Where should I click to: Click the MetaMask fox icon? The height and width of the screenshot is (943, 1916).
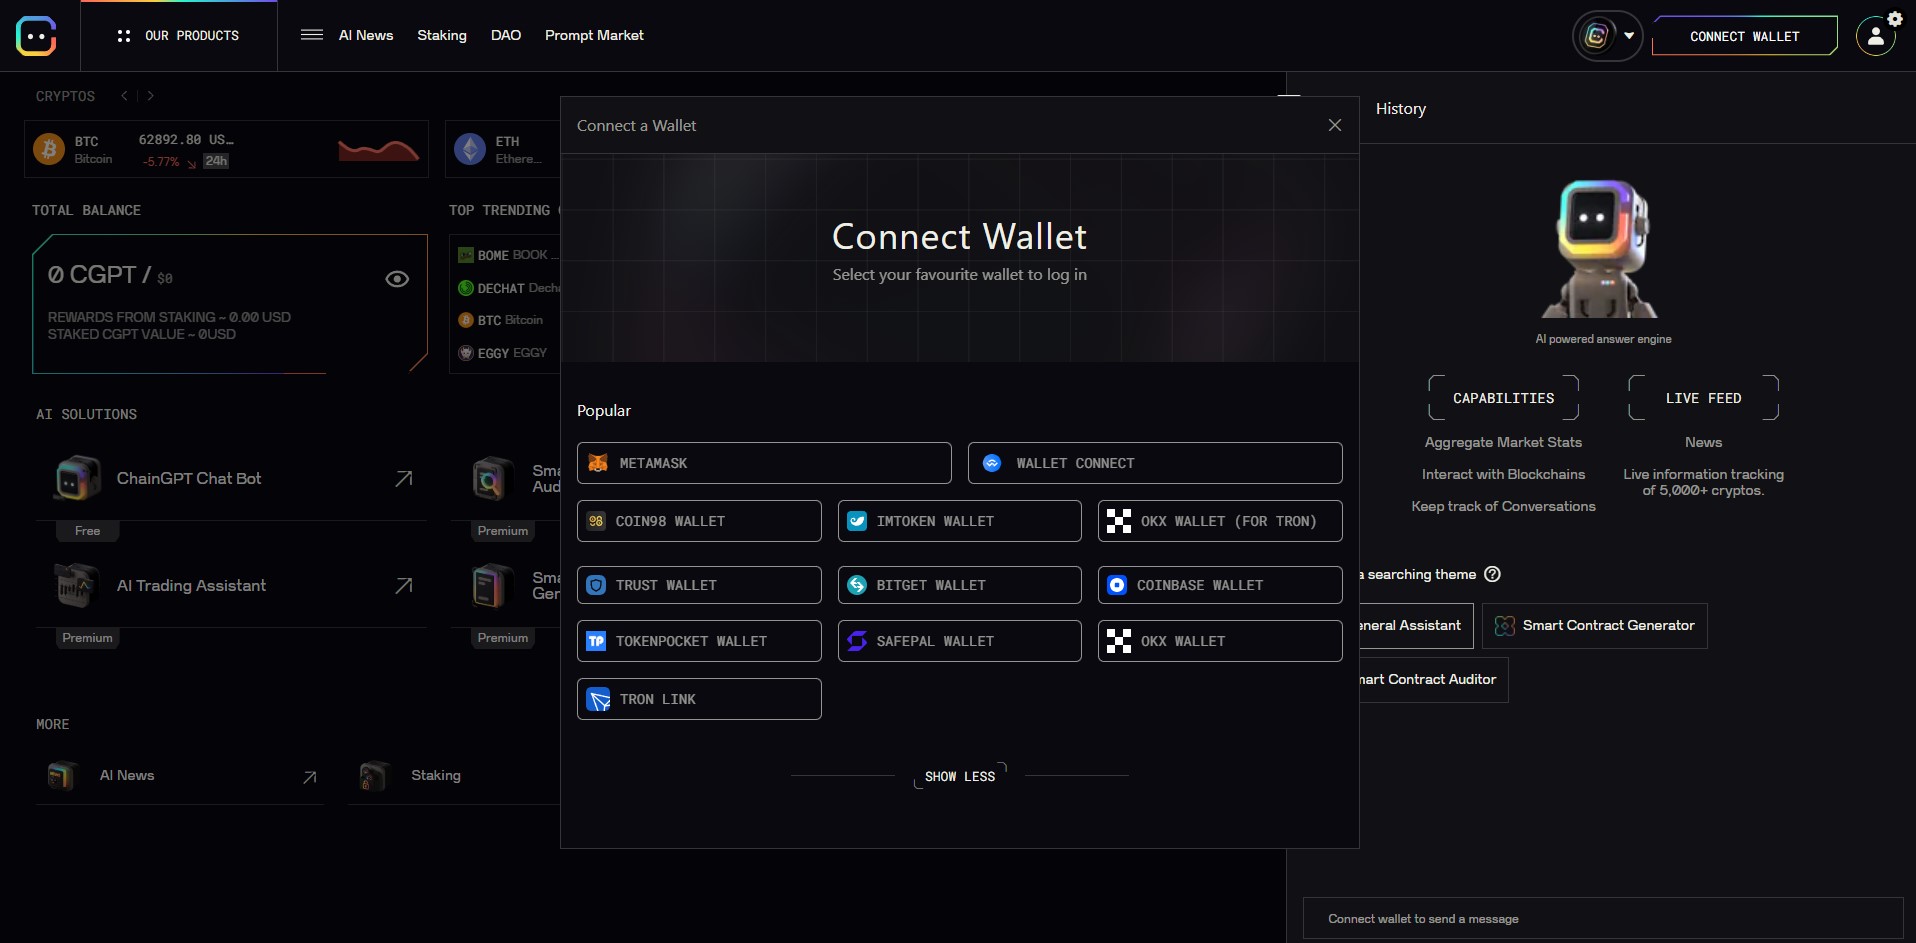click(598, 463)
